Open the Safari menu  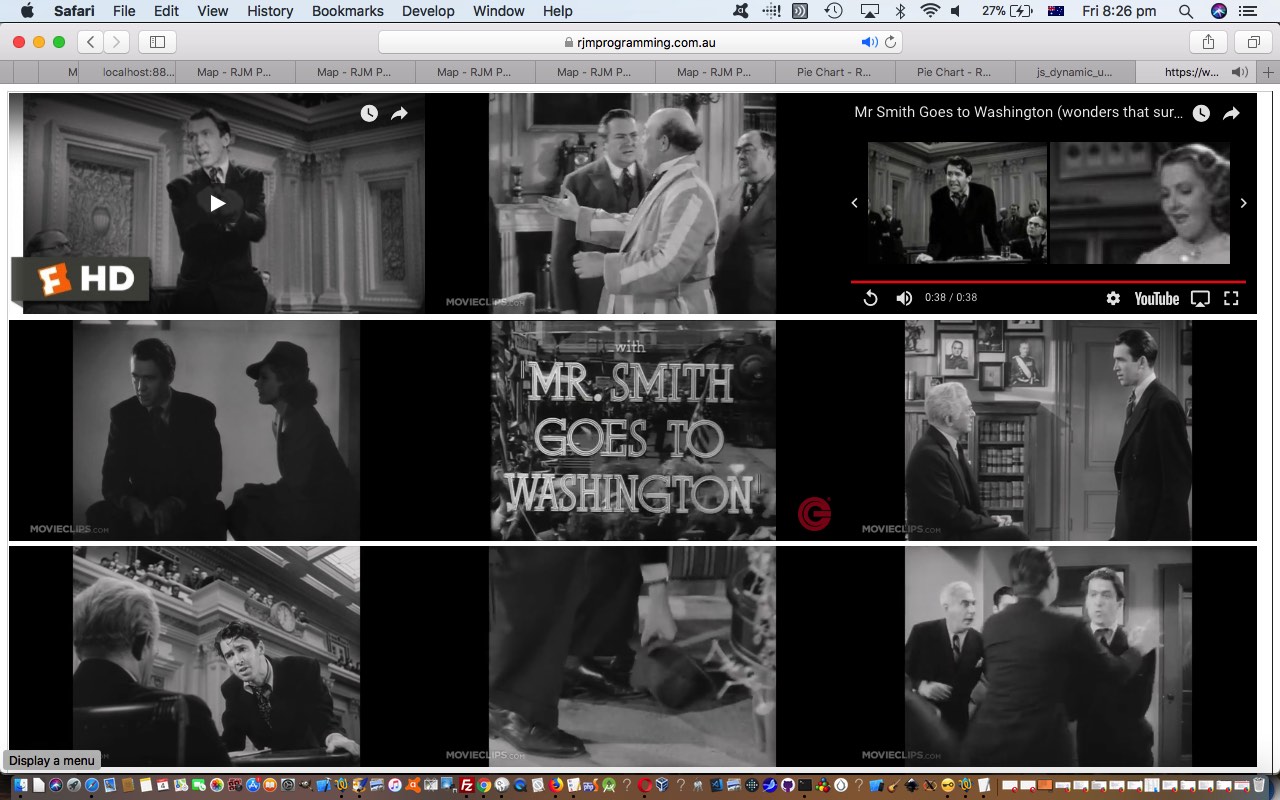coord(75,11)
